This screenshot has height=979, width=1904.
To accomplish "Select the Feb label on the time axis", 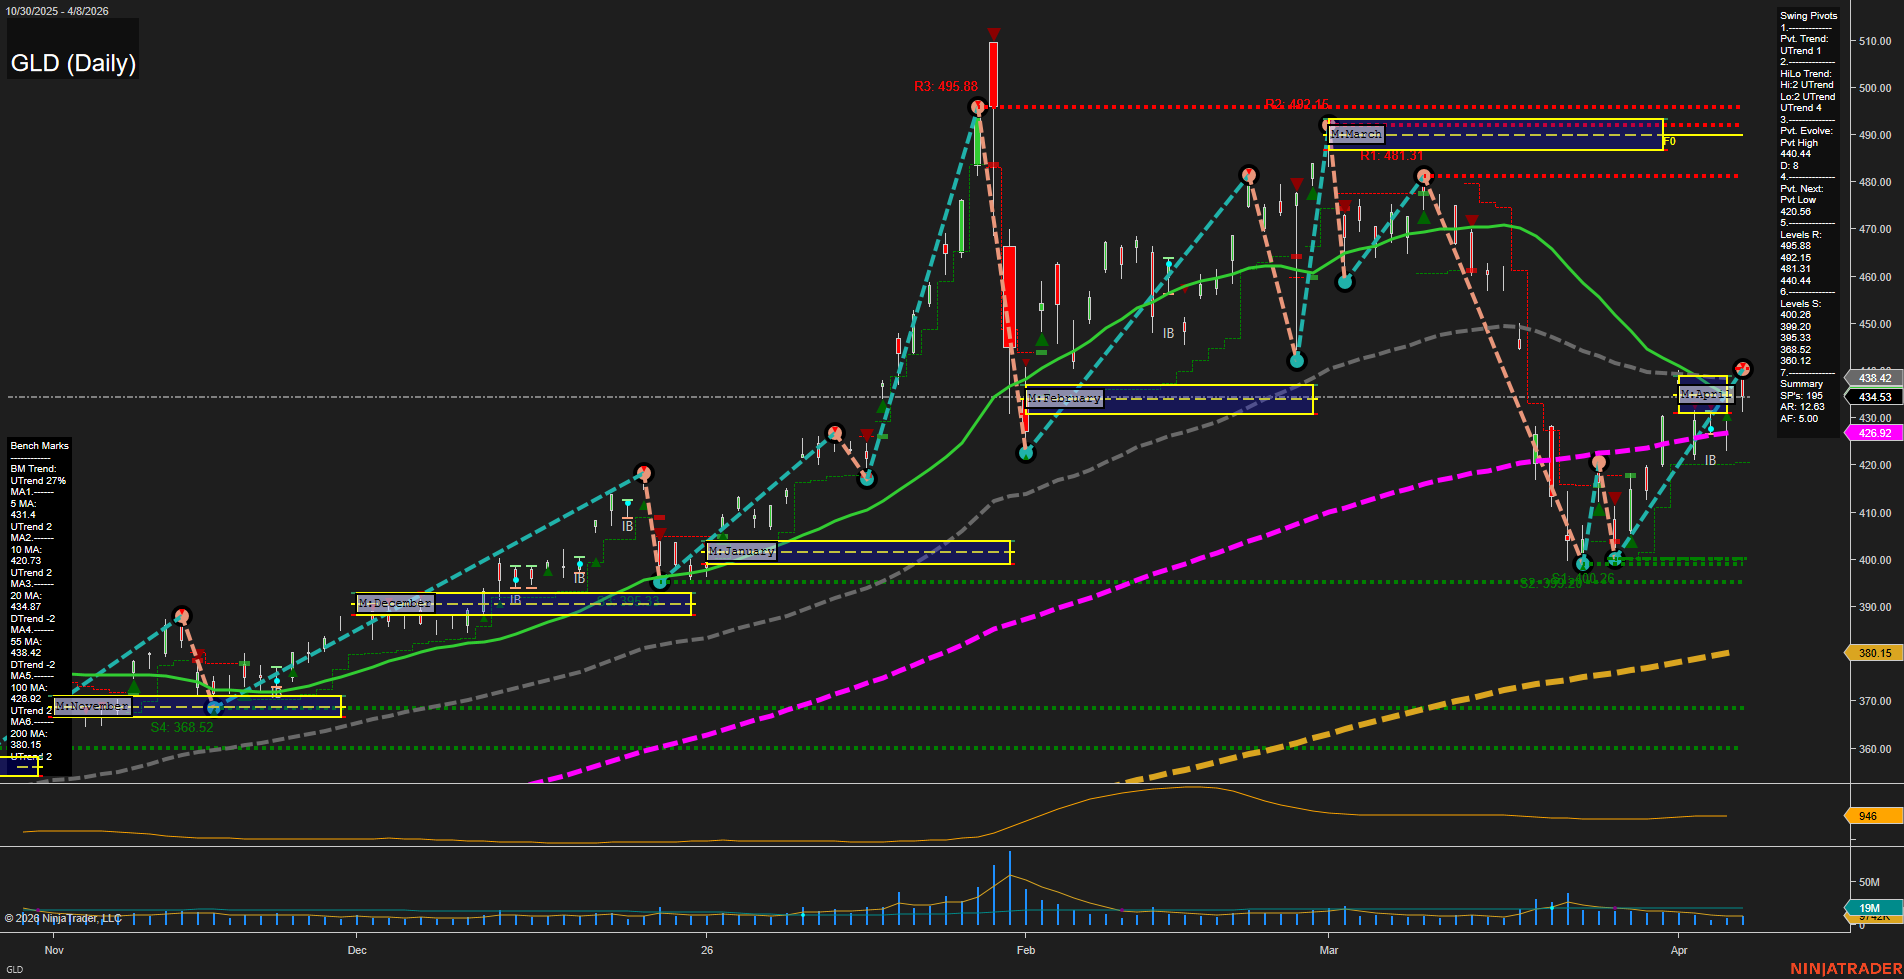I will (x=1026, y=950).
